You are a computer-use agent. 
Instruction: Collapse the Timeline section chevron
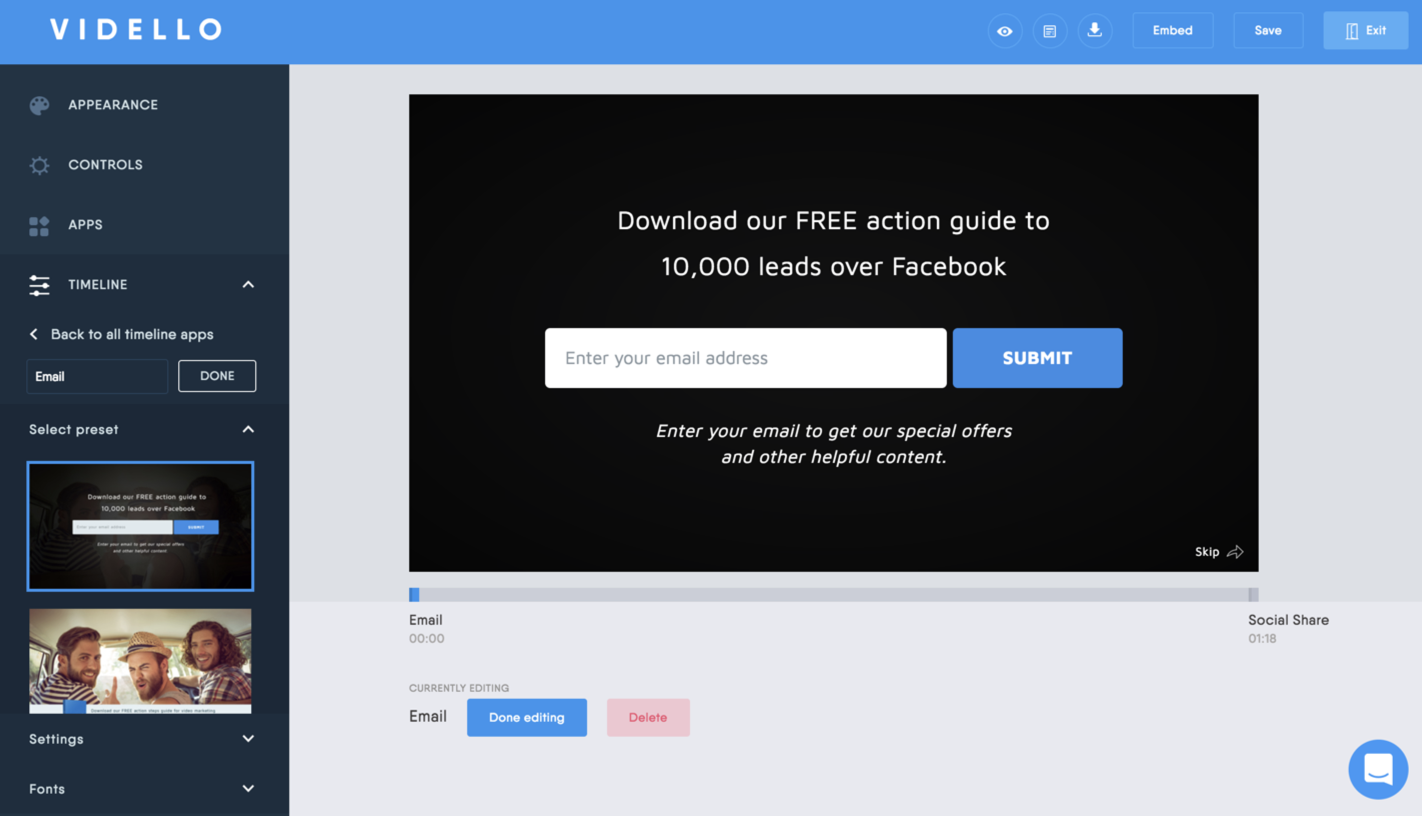click(x=248, y=285)
